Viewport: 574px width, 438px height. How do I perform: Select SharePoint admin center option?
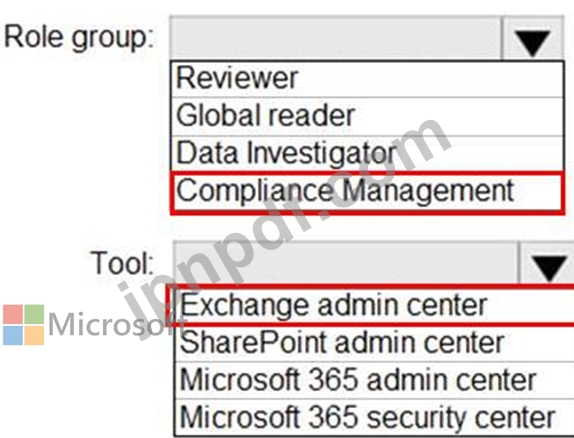(375, 343)
